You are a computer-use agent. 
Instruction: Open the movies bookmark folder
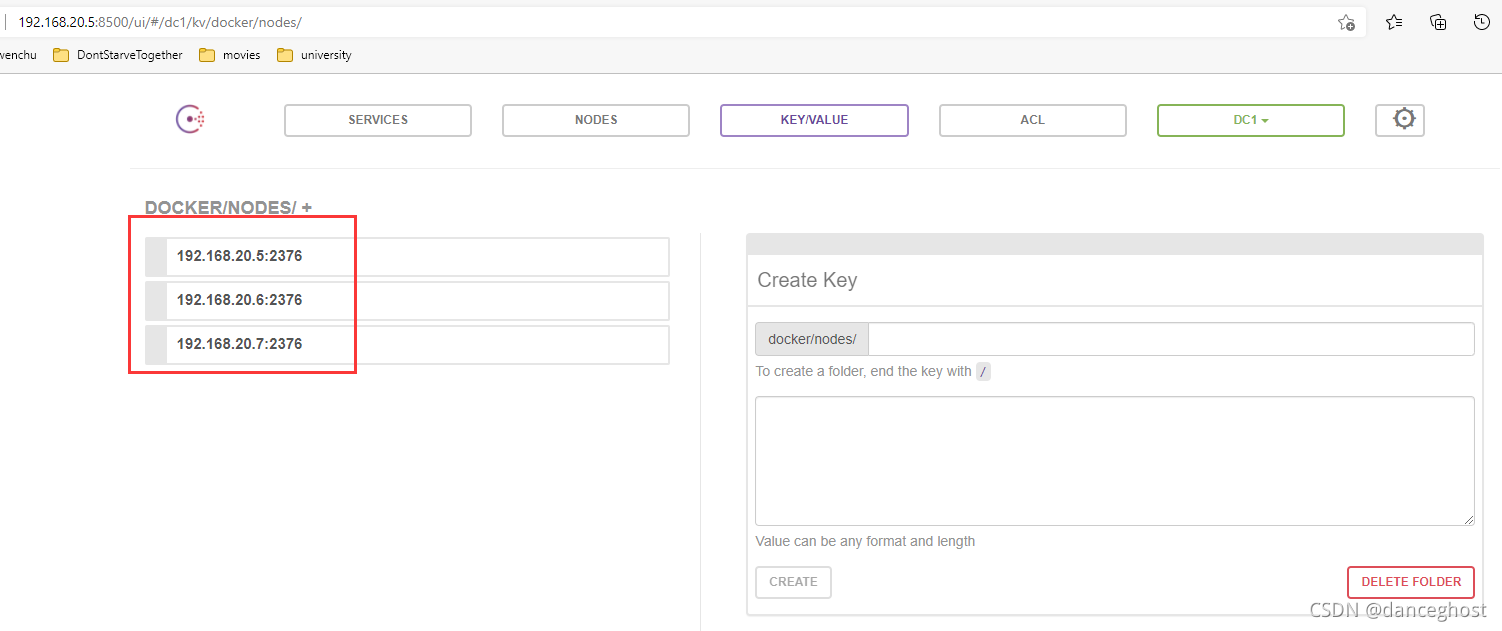230,55
